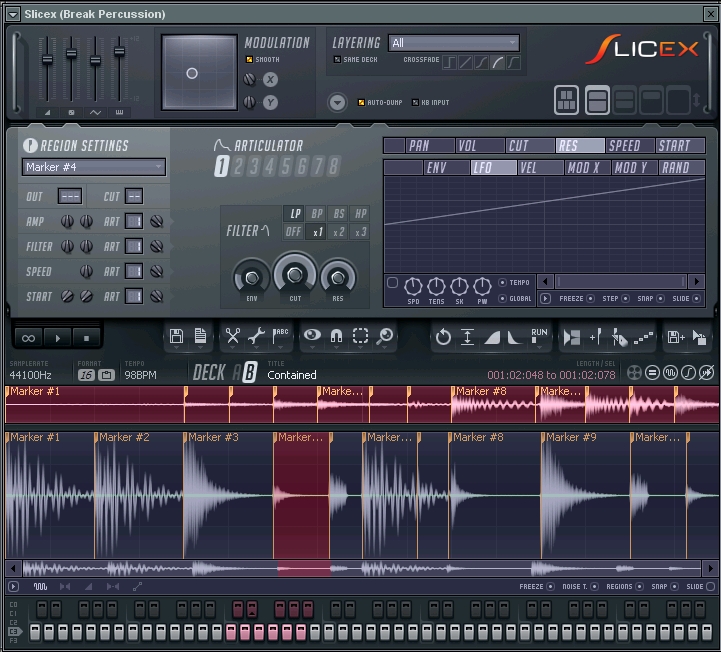
Task: Open the Cut group selector
Action: pos(134,196)
